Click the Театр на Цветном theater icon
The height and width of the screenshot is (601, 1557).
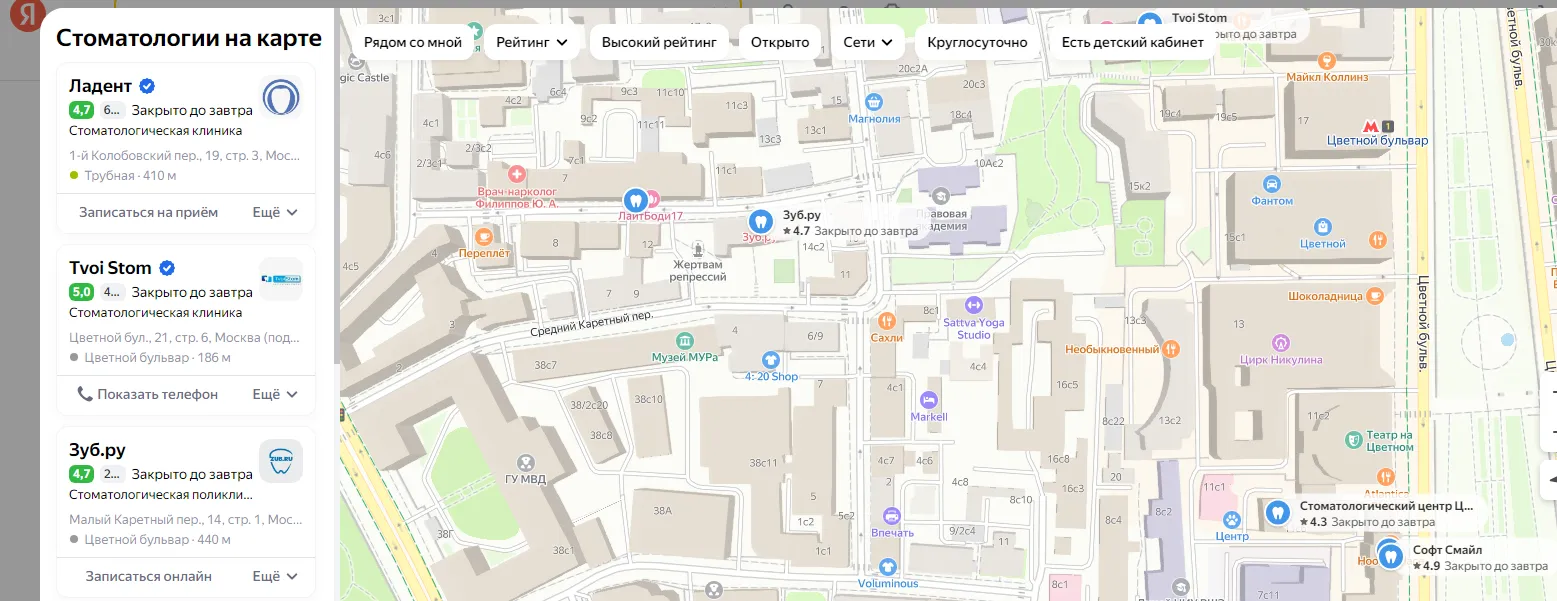point(1353,438)
